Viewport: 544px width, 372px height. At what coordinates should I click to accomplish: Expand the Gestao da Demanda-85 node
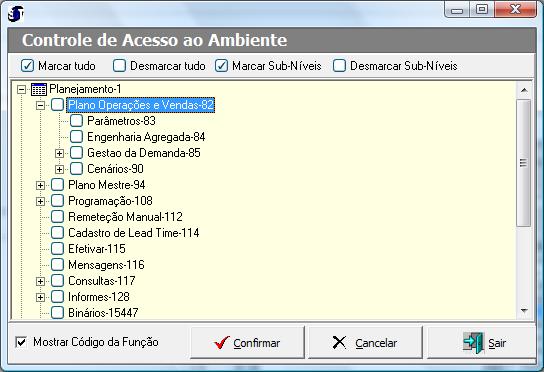pos(59,153)
